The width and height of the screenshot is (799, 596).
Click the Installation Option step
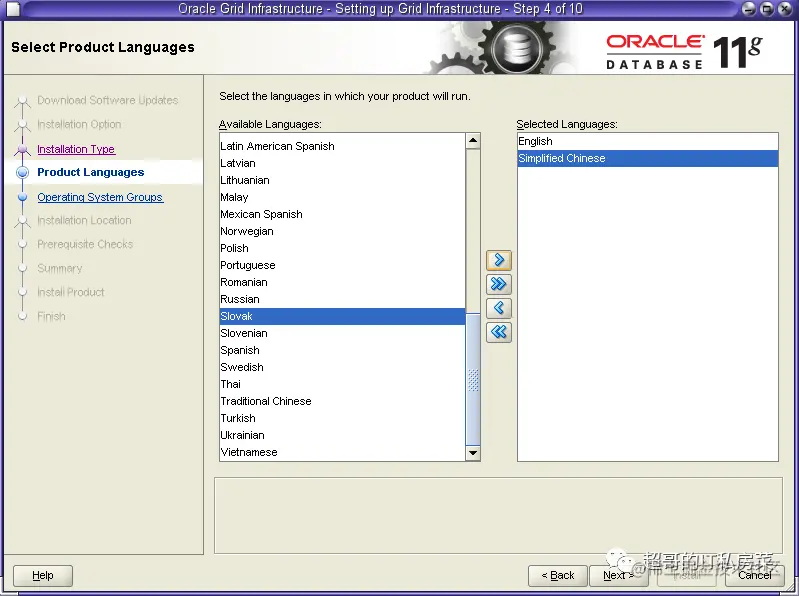click(79, 124)
